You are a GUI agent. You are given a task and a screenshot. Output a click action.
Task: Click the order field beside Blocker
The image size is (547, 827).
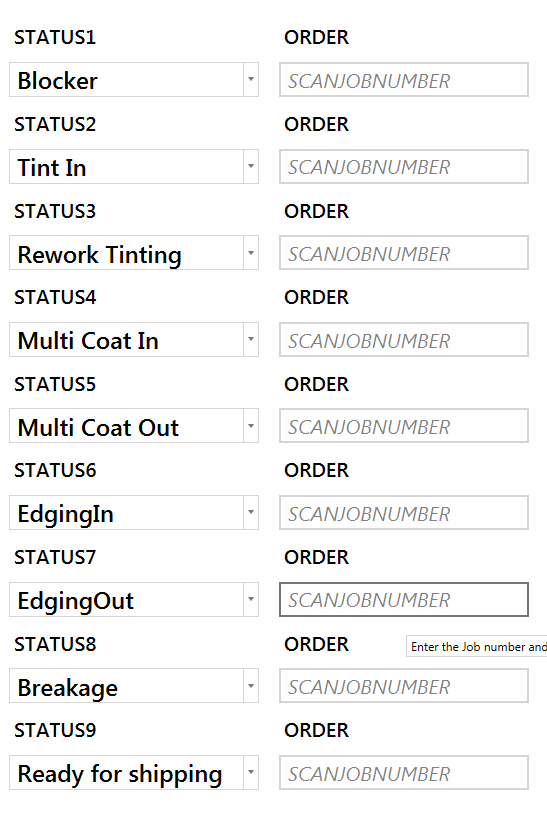(x=404, y=80)
